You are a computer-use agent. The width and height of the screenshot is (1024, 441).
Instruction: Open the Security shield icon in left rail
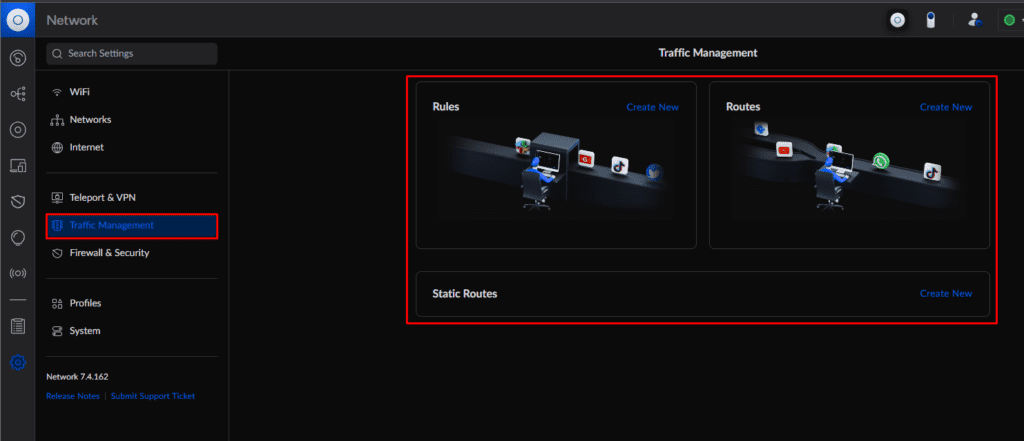[x=18, y=201]
